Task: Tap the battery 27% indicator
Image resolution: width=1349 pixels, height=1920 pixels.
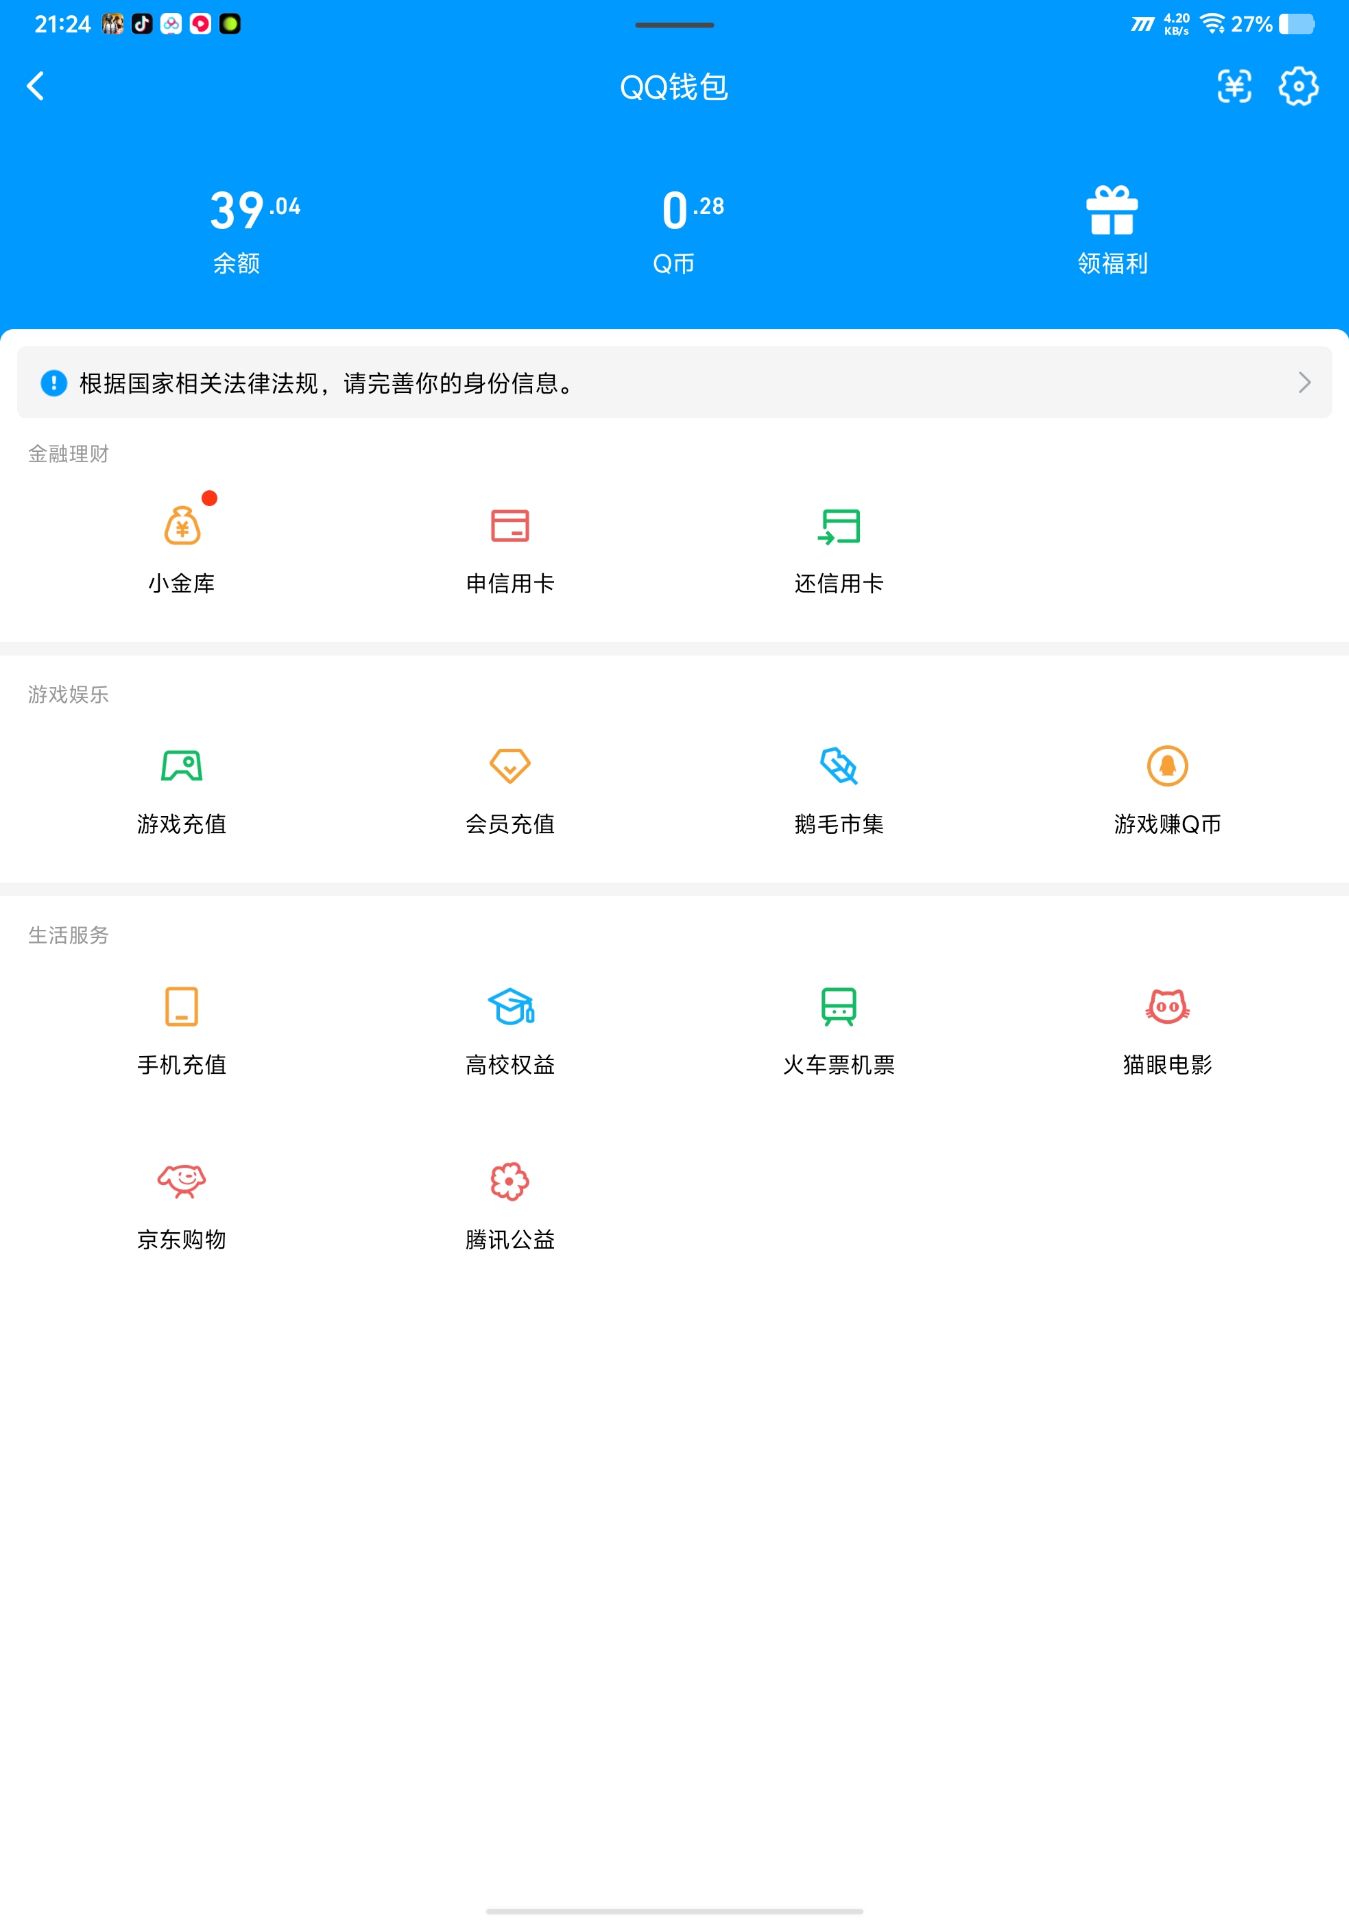Action: click(x=1272, y=24)
